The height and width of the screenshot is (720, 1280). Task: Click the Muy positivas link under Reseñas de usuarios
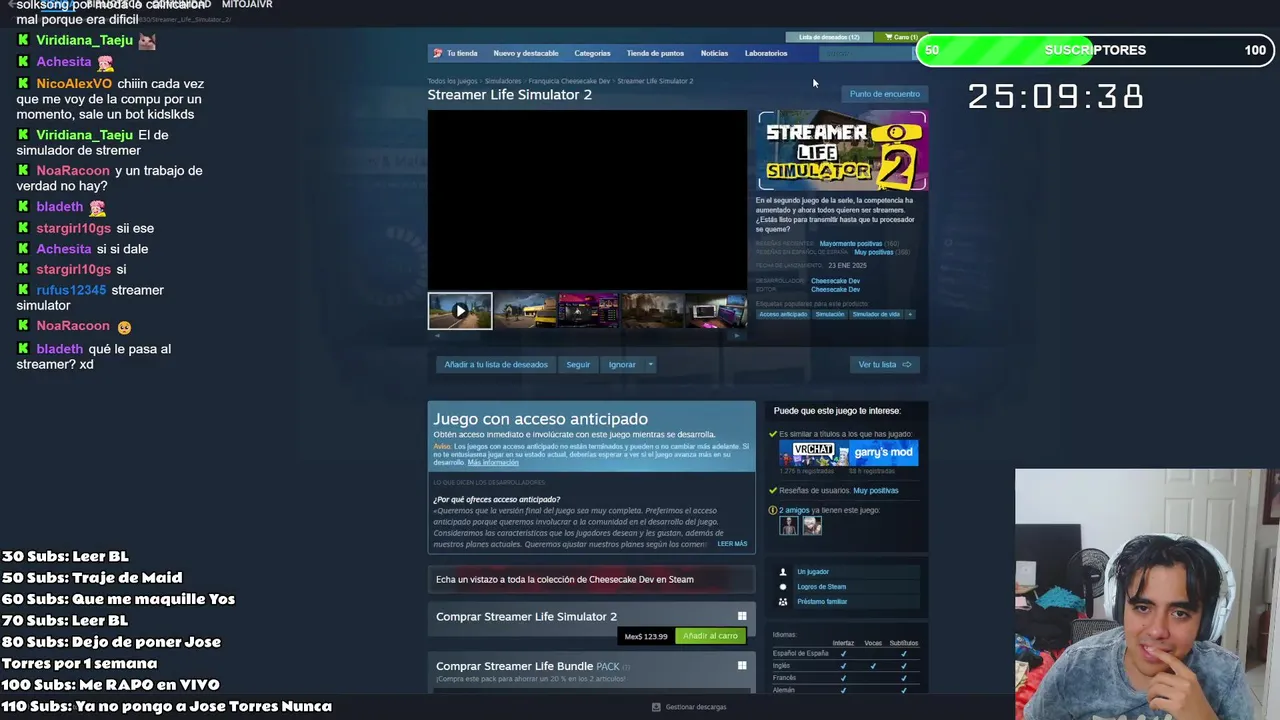(876, 491)
